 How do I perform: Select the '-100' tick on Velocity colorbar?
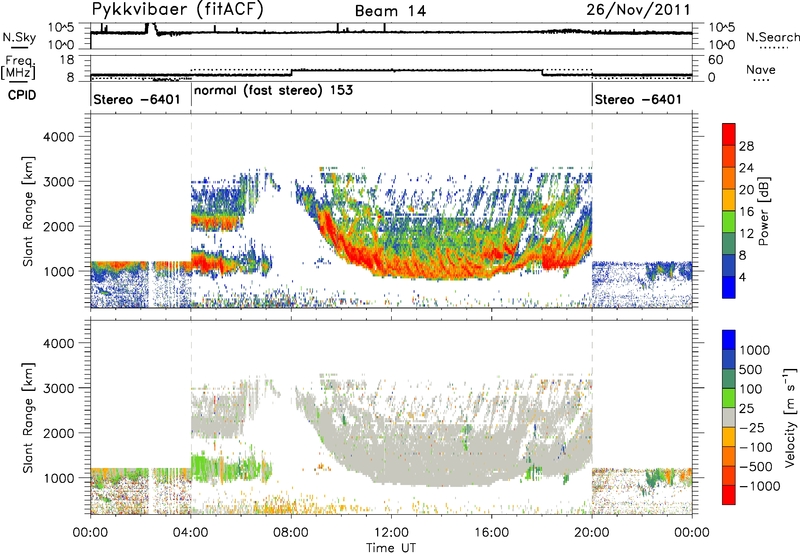[755, 447]
